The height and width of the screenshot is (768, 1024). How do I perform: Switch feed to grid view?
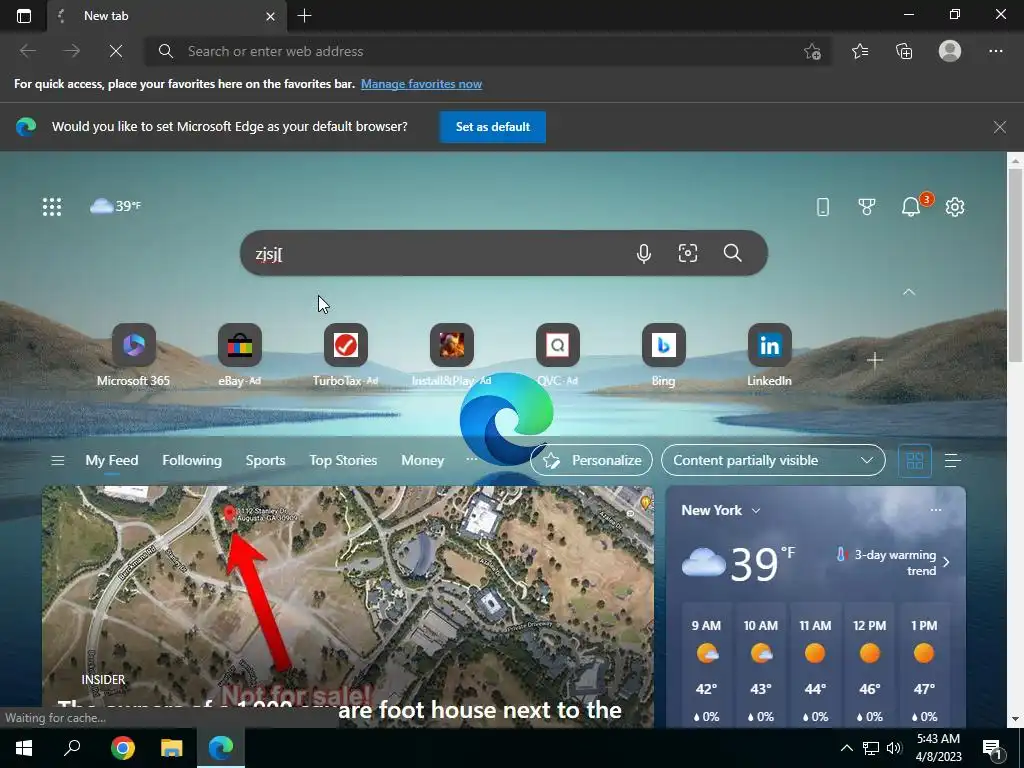tap(914, 460)
